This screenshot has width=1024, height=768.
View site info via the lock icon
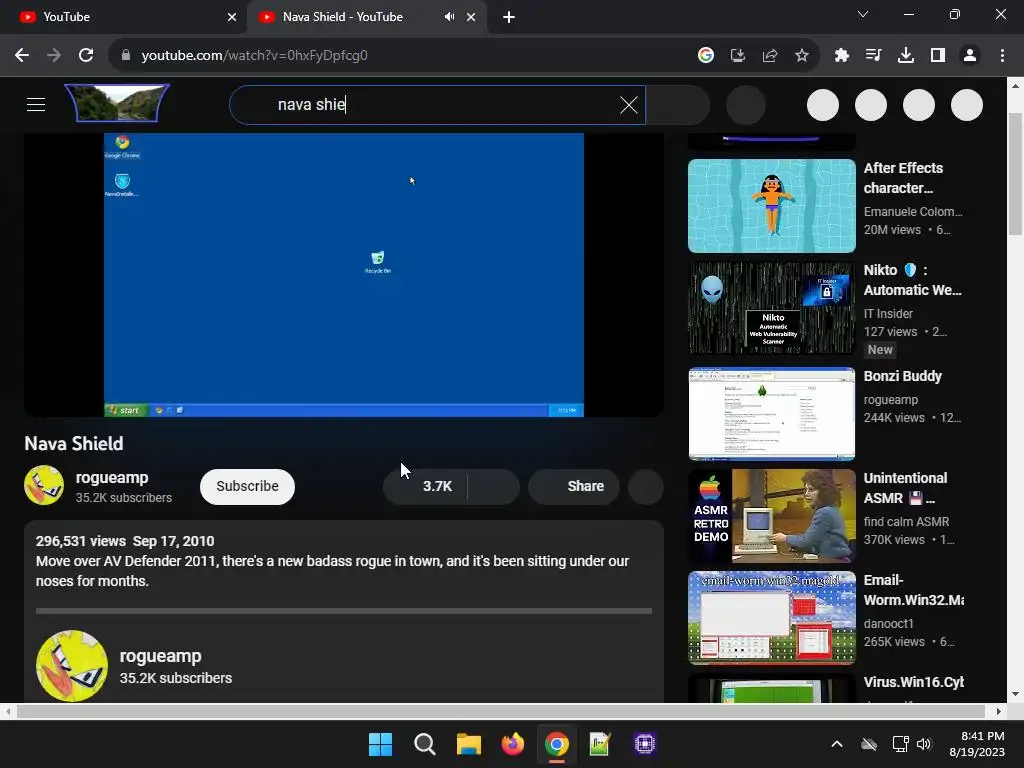point(125,56)
